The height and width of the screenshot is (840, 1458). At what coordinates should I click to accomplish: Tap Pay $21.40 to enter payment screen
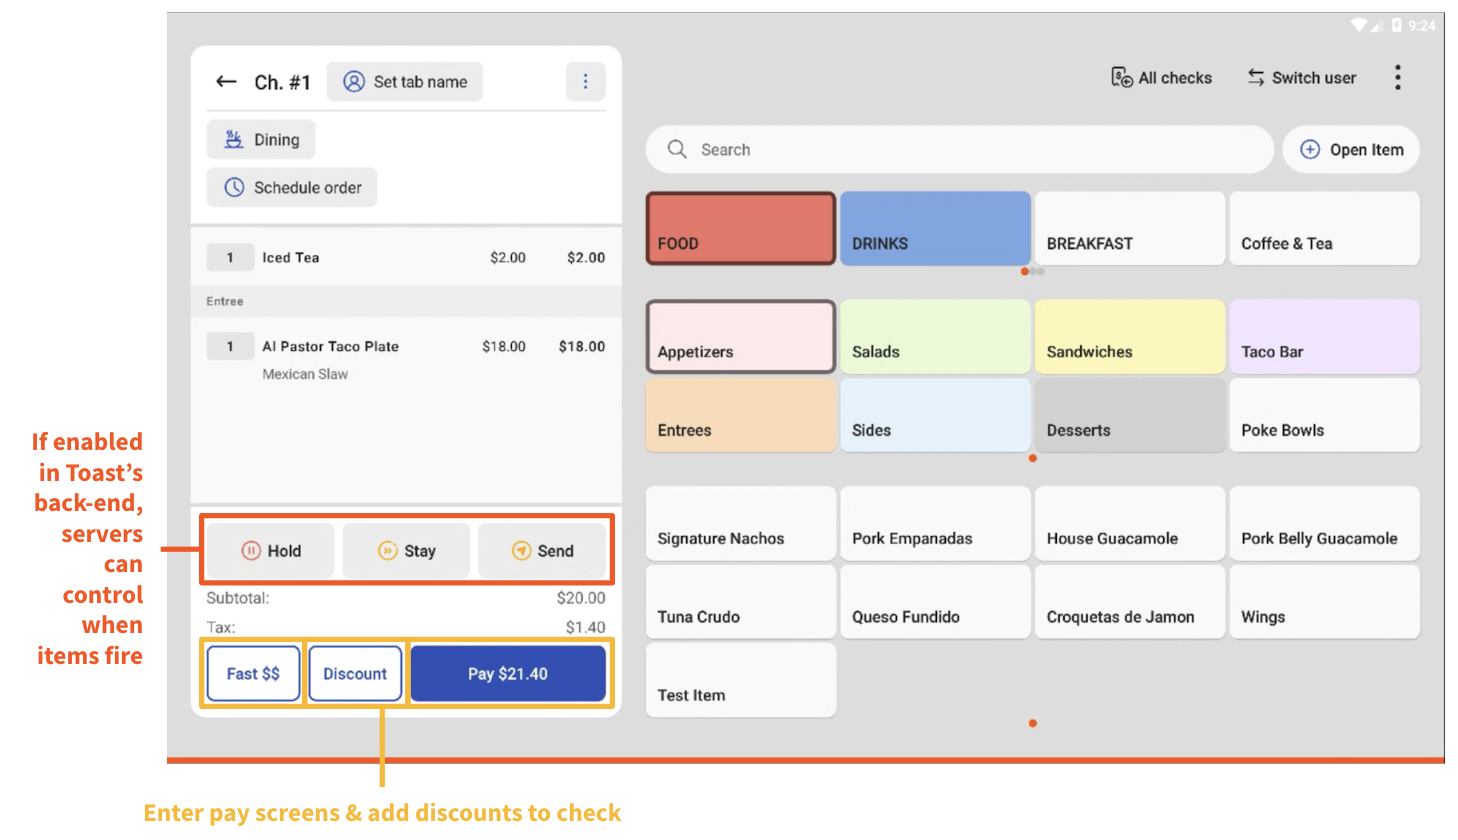[507, 673]
